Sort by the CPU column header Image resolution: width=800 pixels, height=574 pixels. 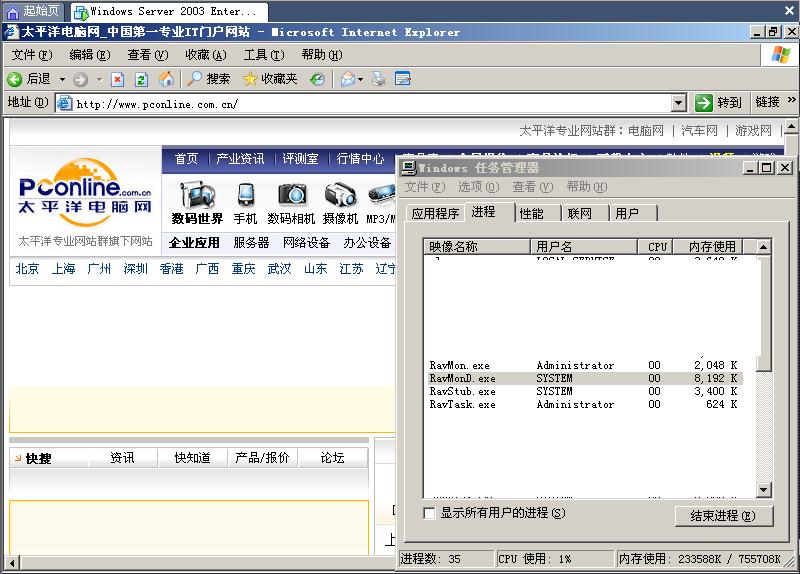pyautogui.click(x=656, y=247)
